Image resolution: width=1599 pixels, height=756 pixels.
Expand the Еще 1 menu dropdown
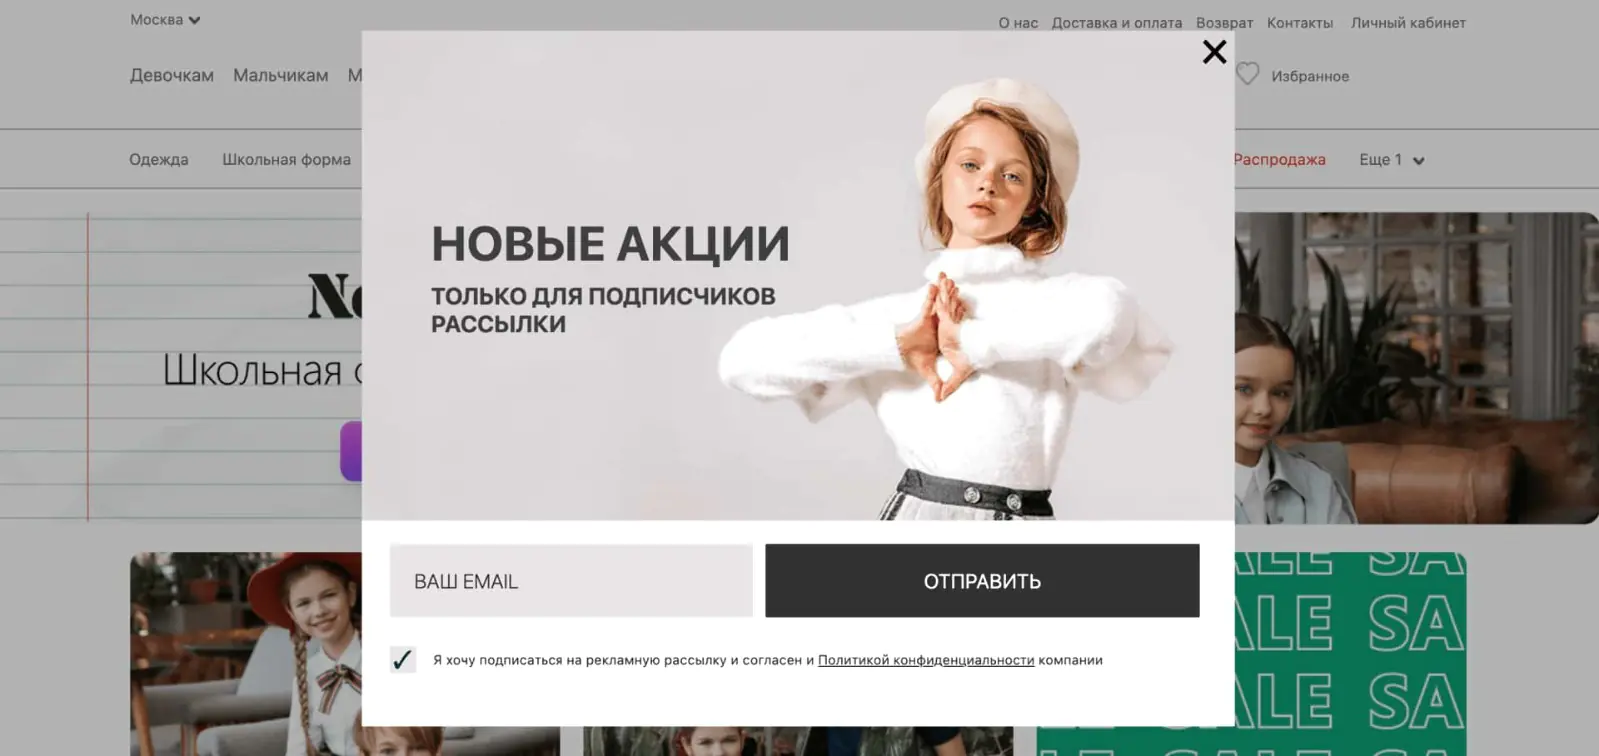(1392, 160)
